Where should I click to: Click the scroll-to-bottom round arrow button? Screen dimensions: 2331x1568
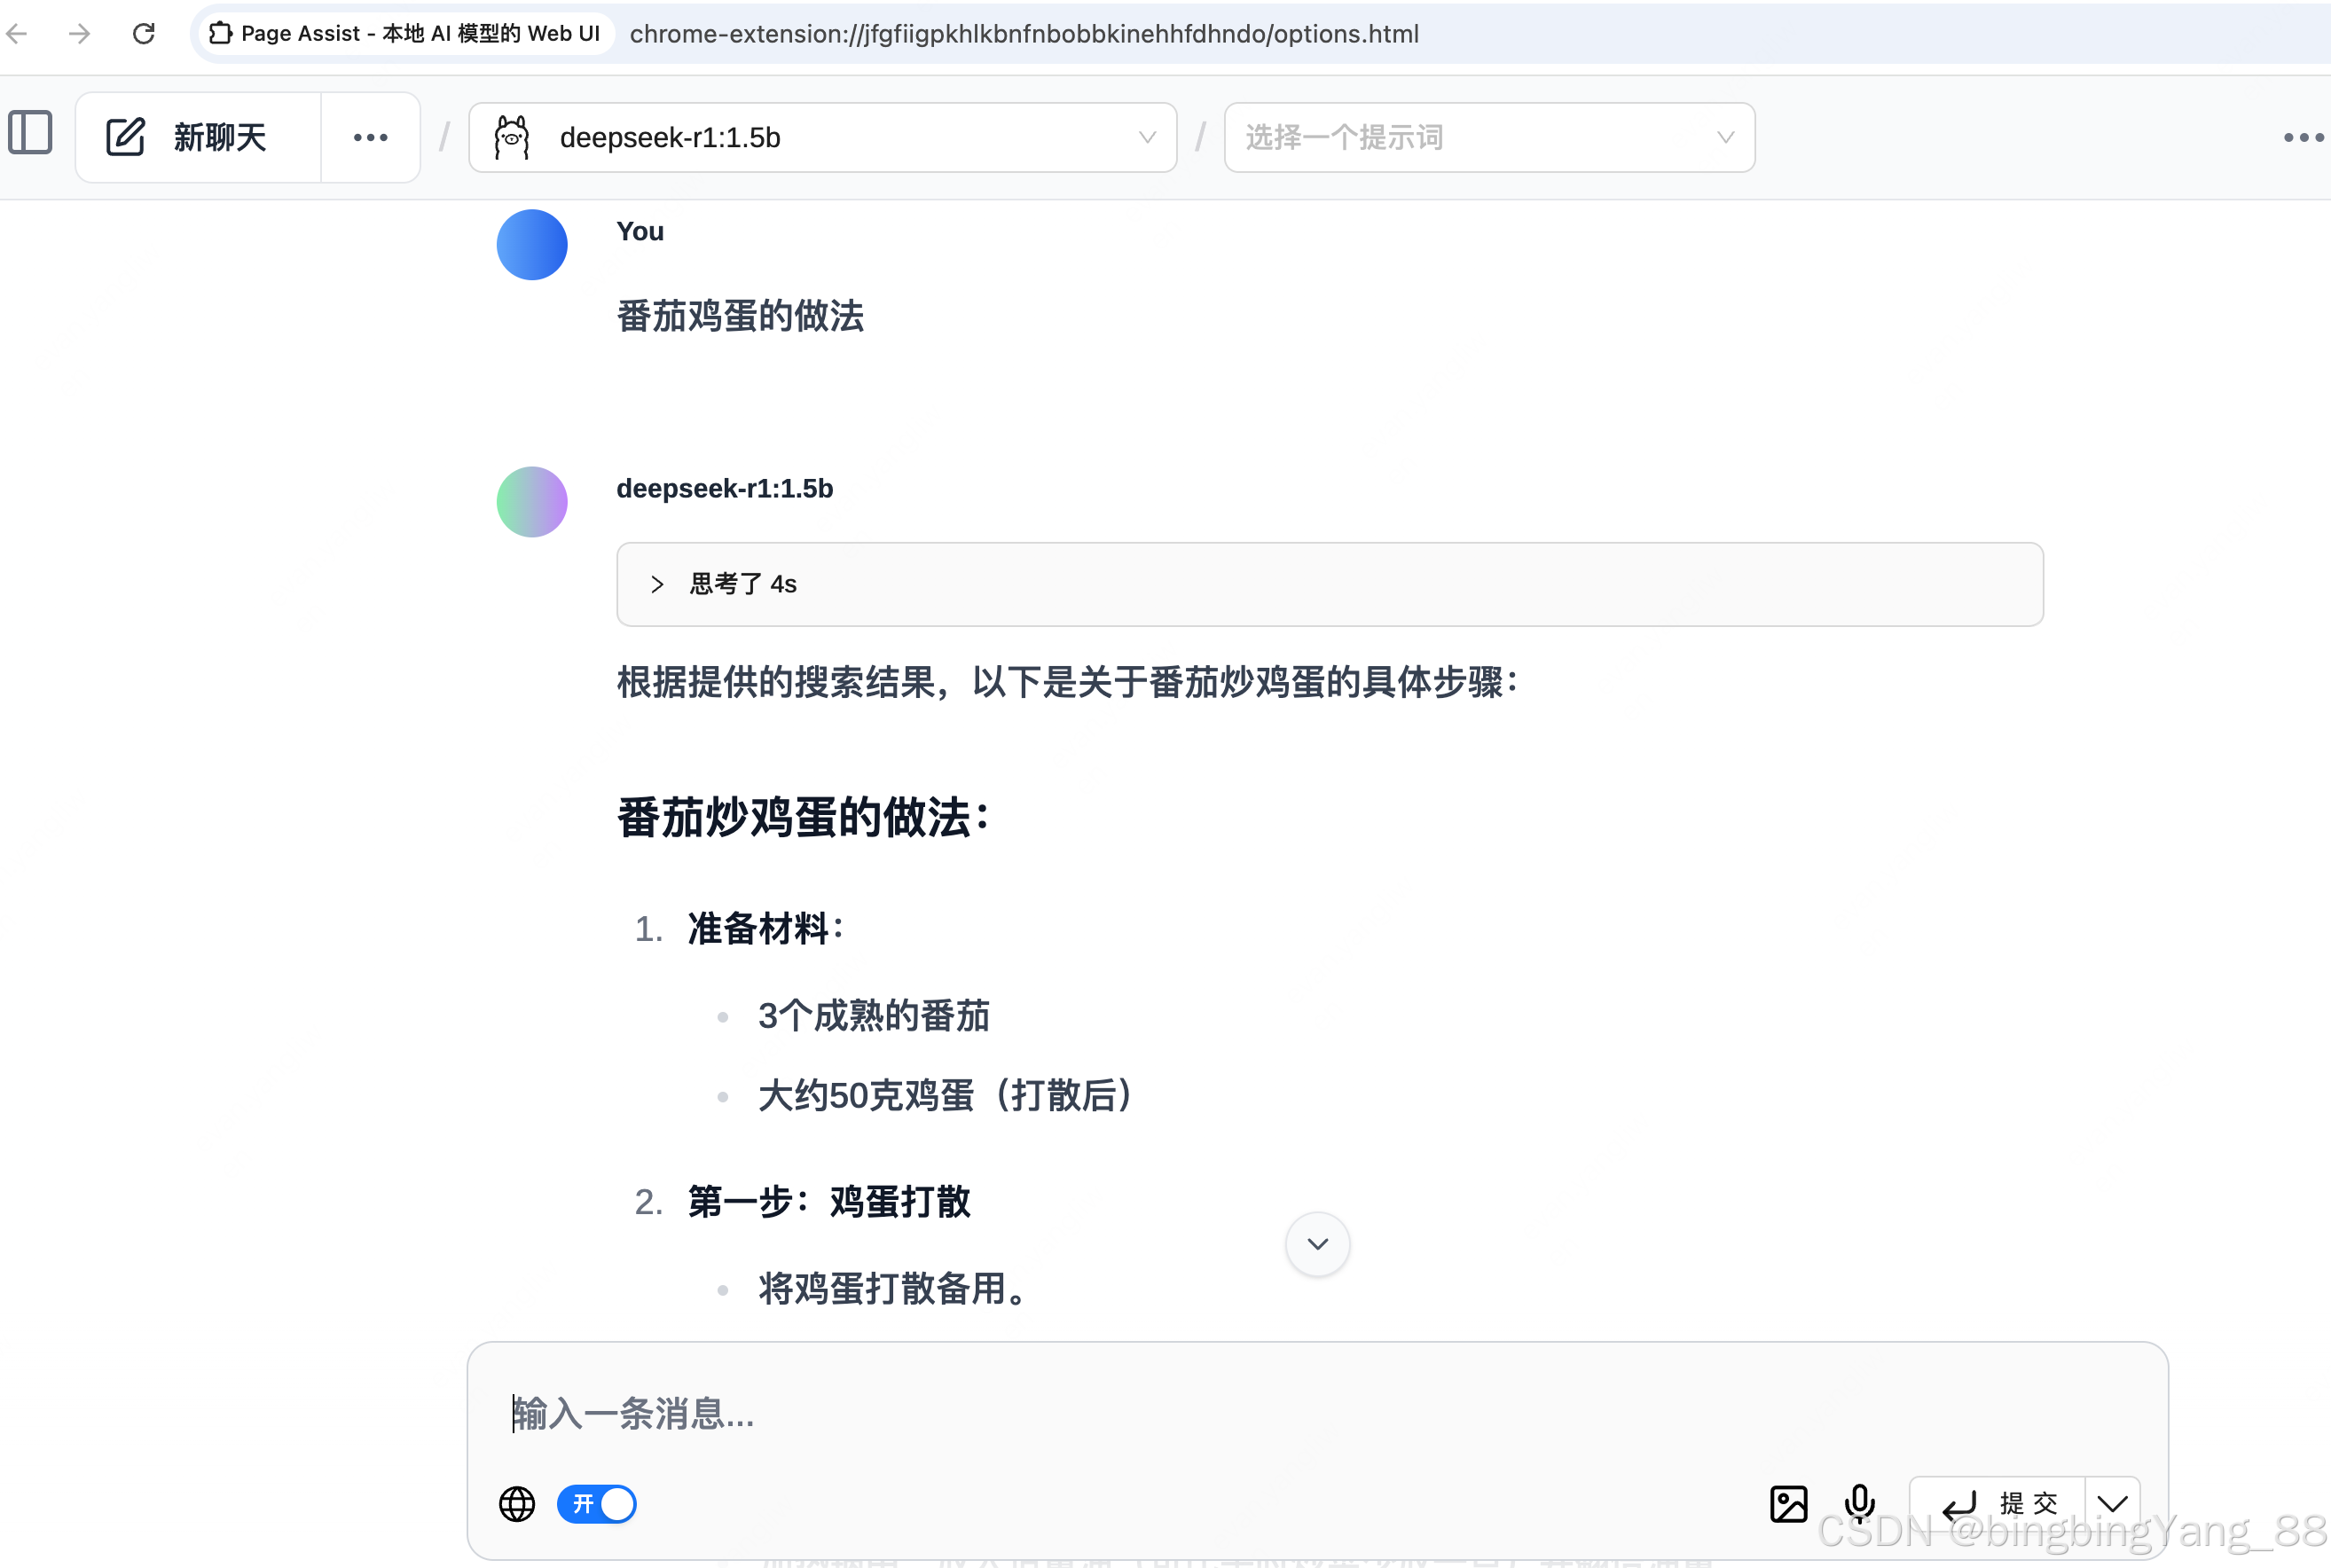[x=1317, y=1243]
